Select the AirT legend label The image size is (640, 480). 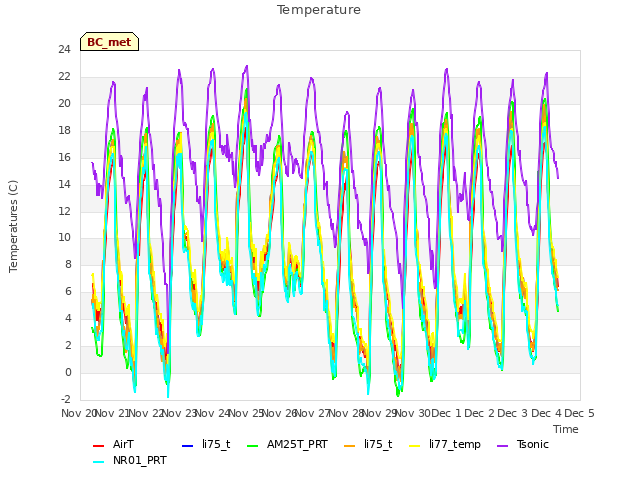tap(123, 444)
